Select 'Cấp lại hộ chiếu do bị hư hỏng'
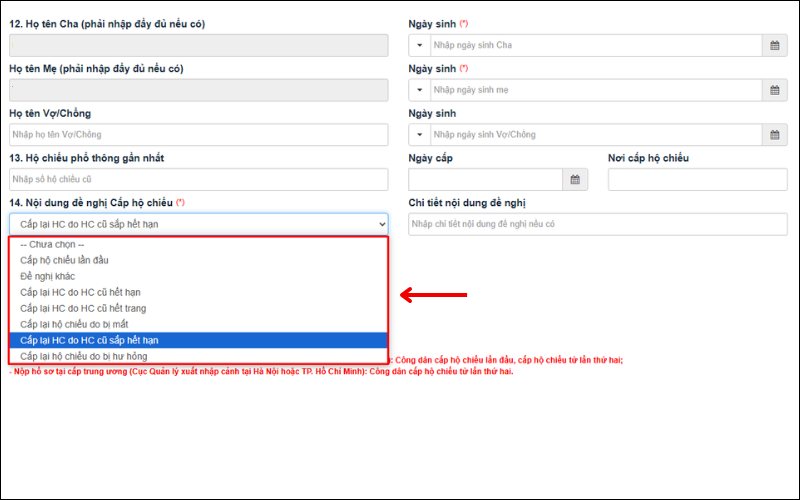 click(x=89, y=356)
